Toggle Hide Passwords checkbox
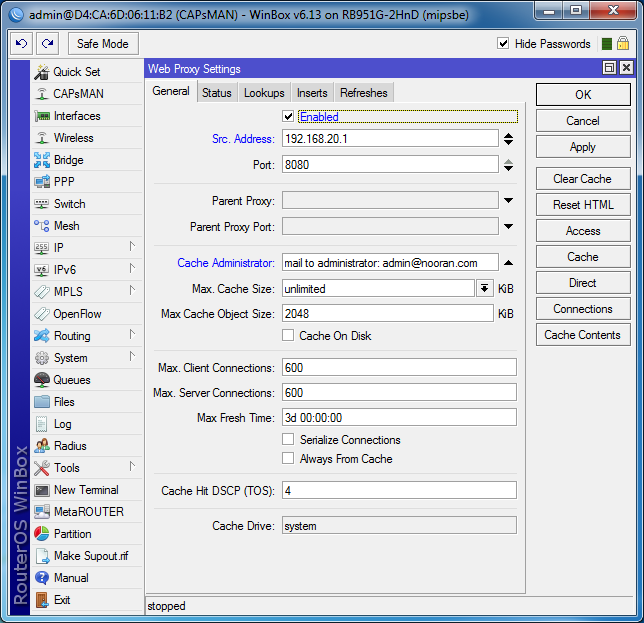The height and width of the screenshot is (623, 644). tap(503, 43)
